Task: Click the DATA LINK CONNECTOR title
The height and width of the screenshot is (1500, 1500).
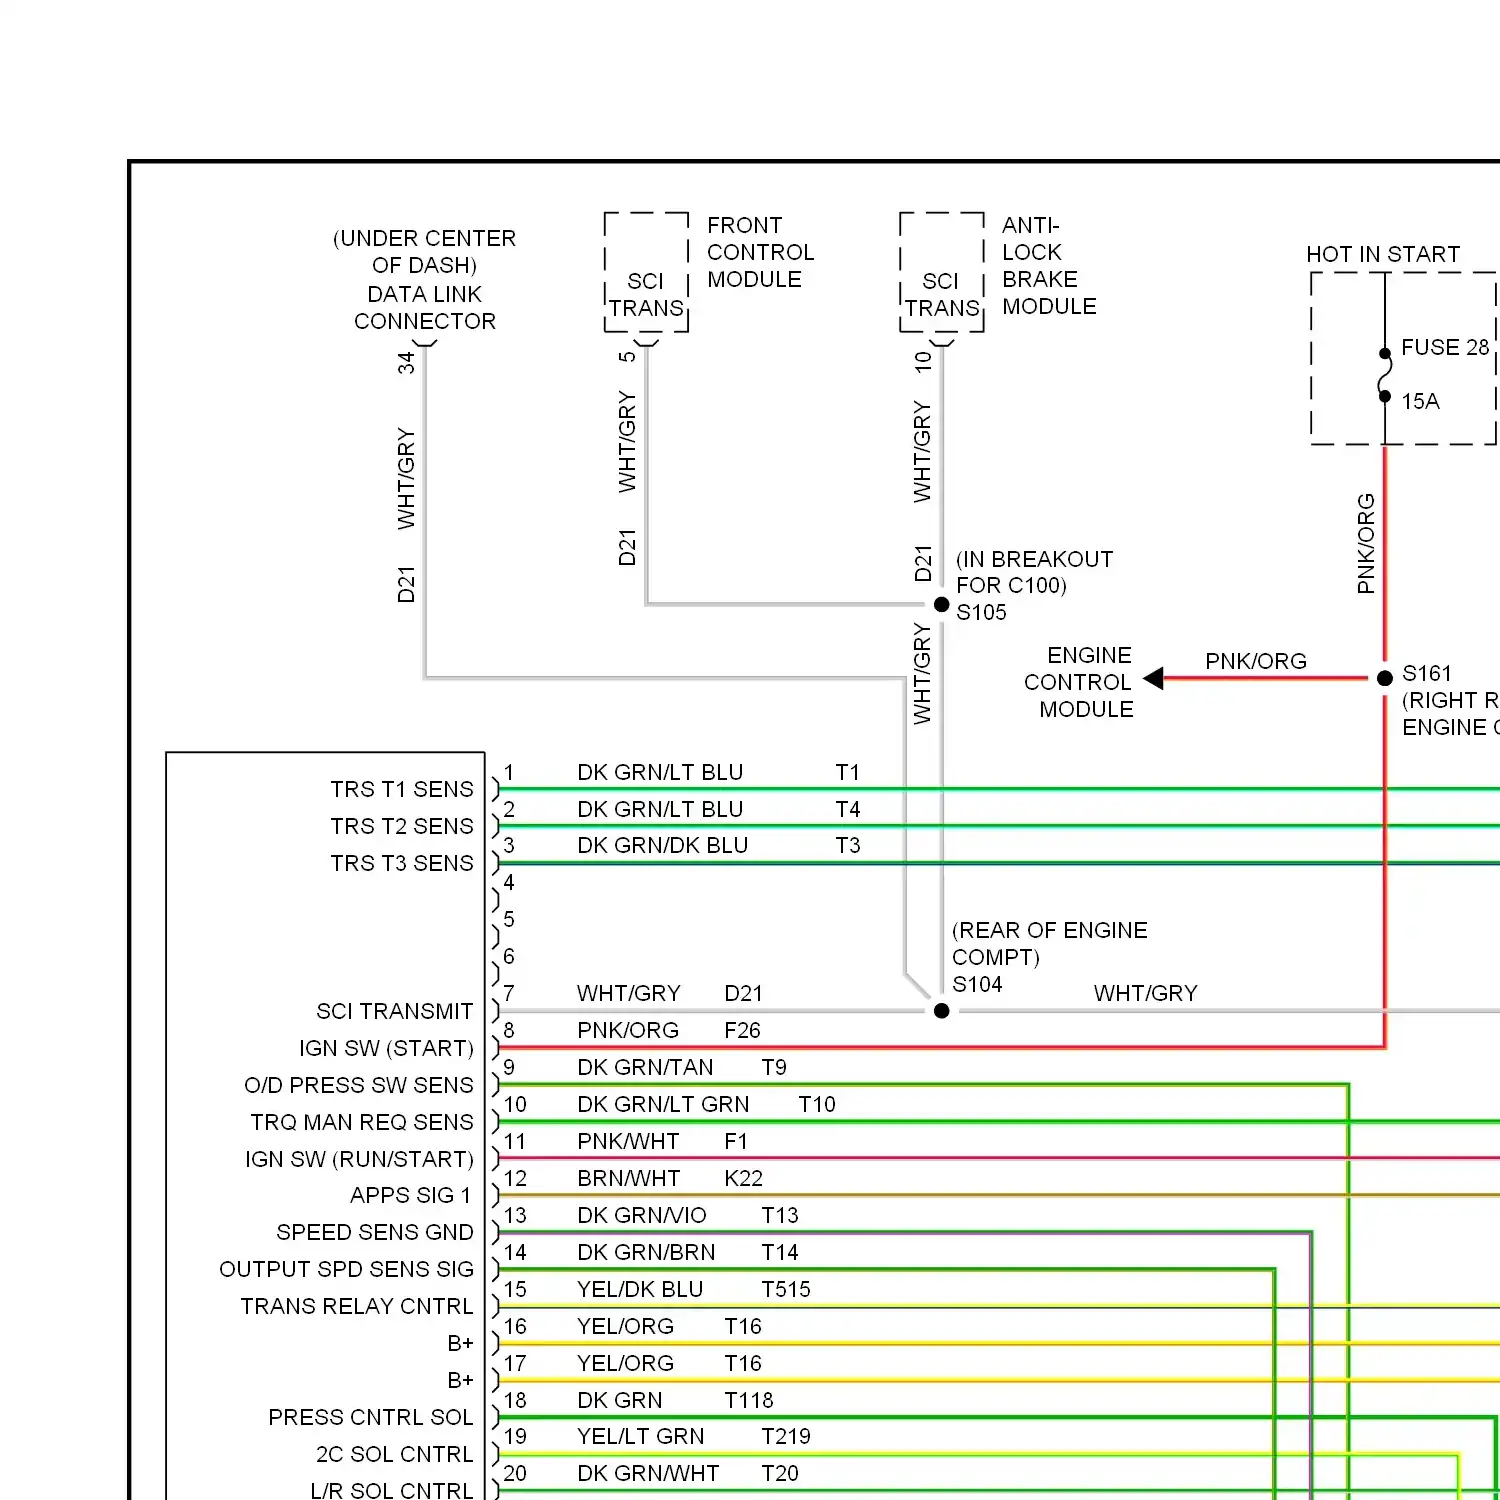Action: tap(425, 307)
